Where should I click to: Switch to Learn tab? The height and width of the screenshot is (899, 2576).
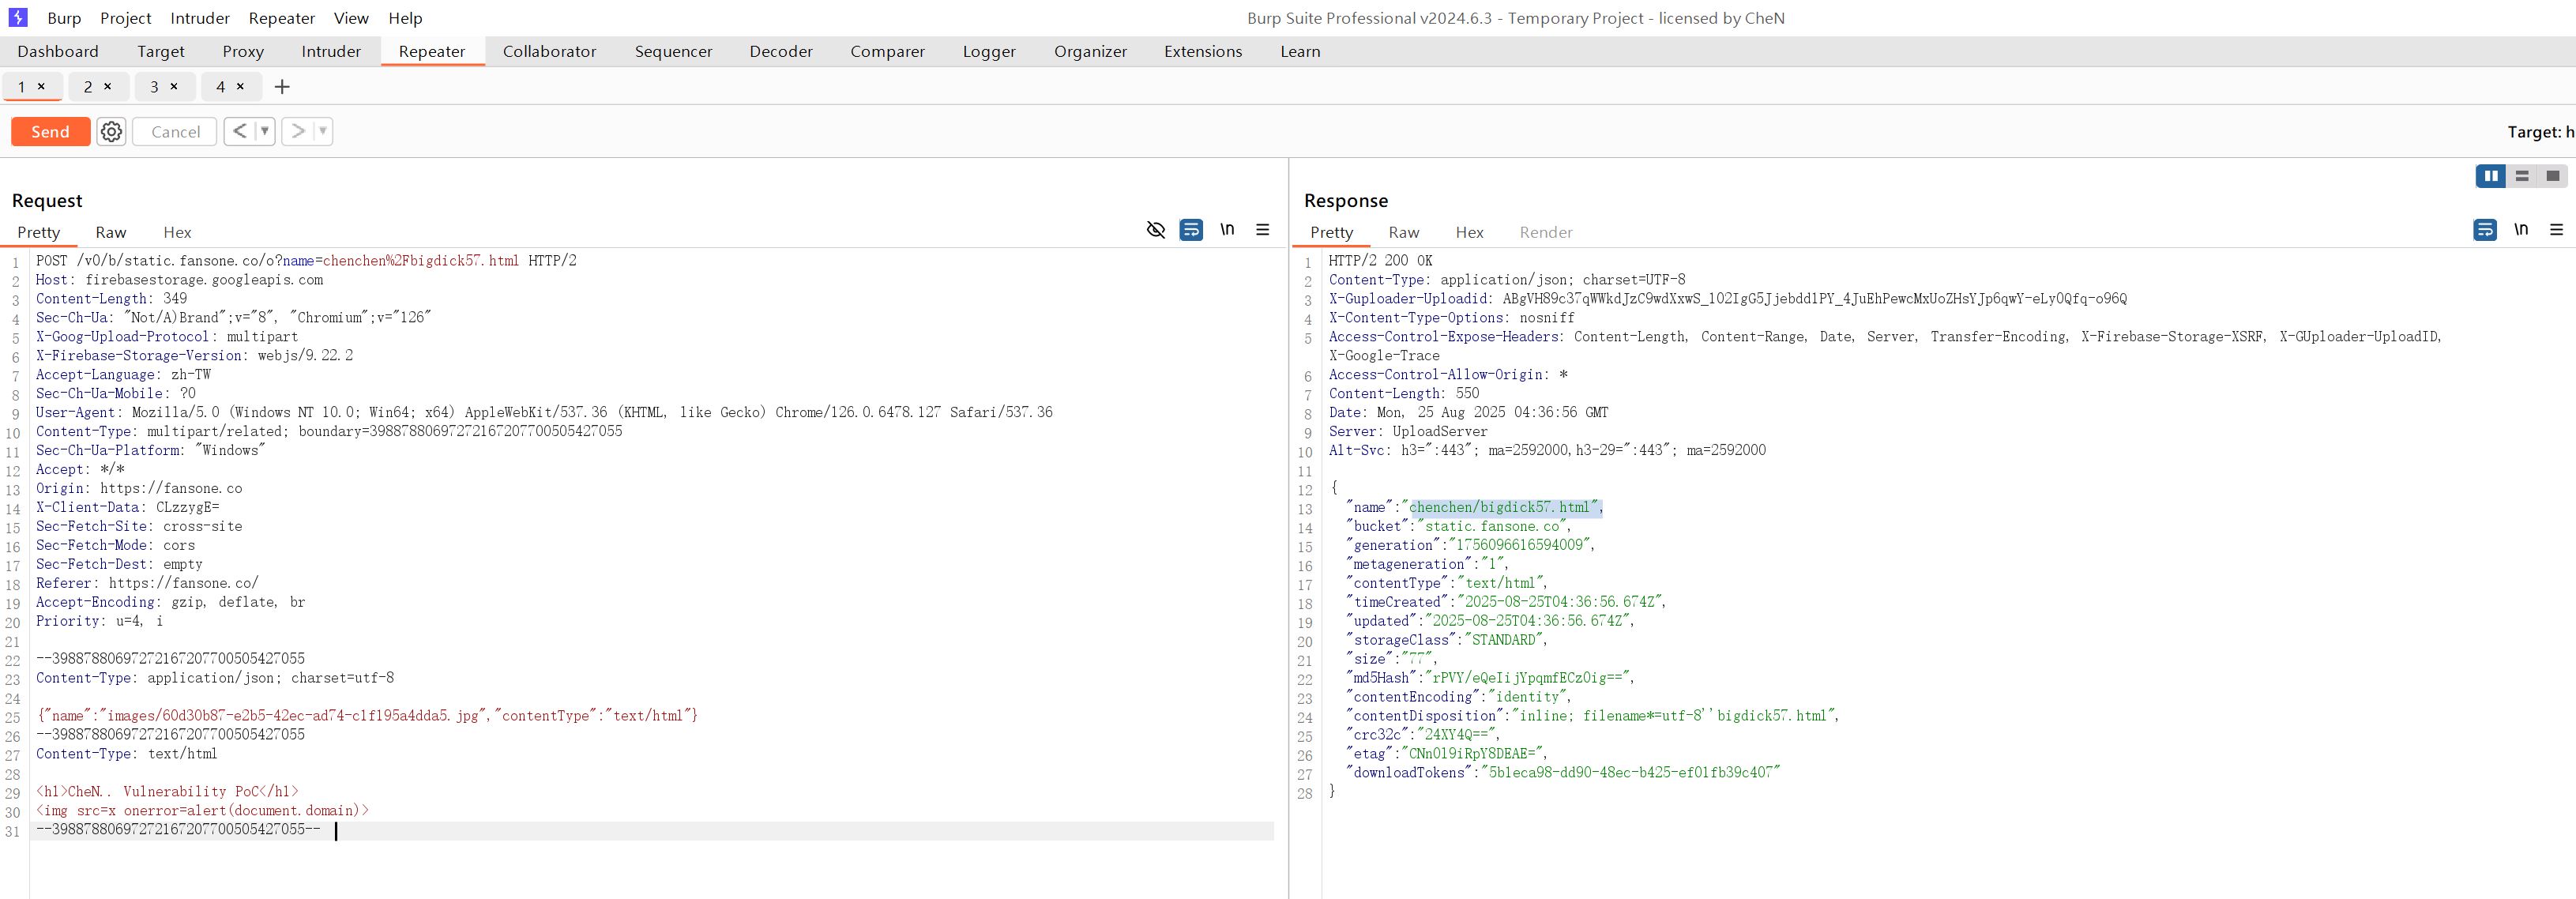click(1300, 51)
